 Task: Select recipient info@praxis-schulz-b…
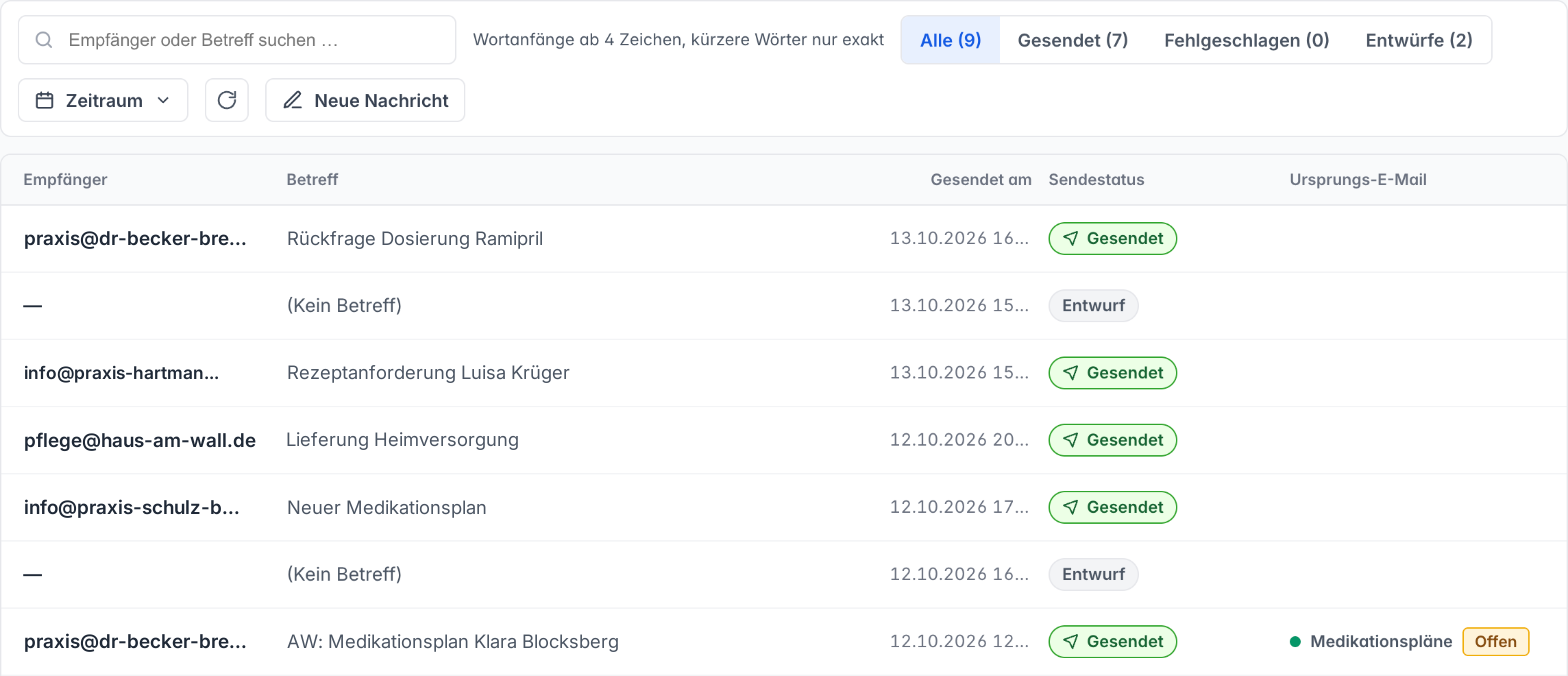(132, 507)
